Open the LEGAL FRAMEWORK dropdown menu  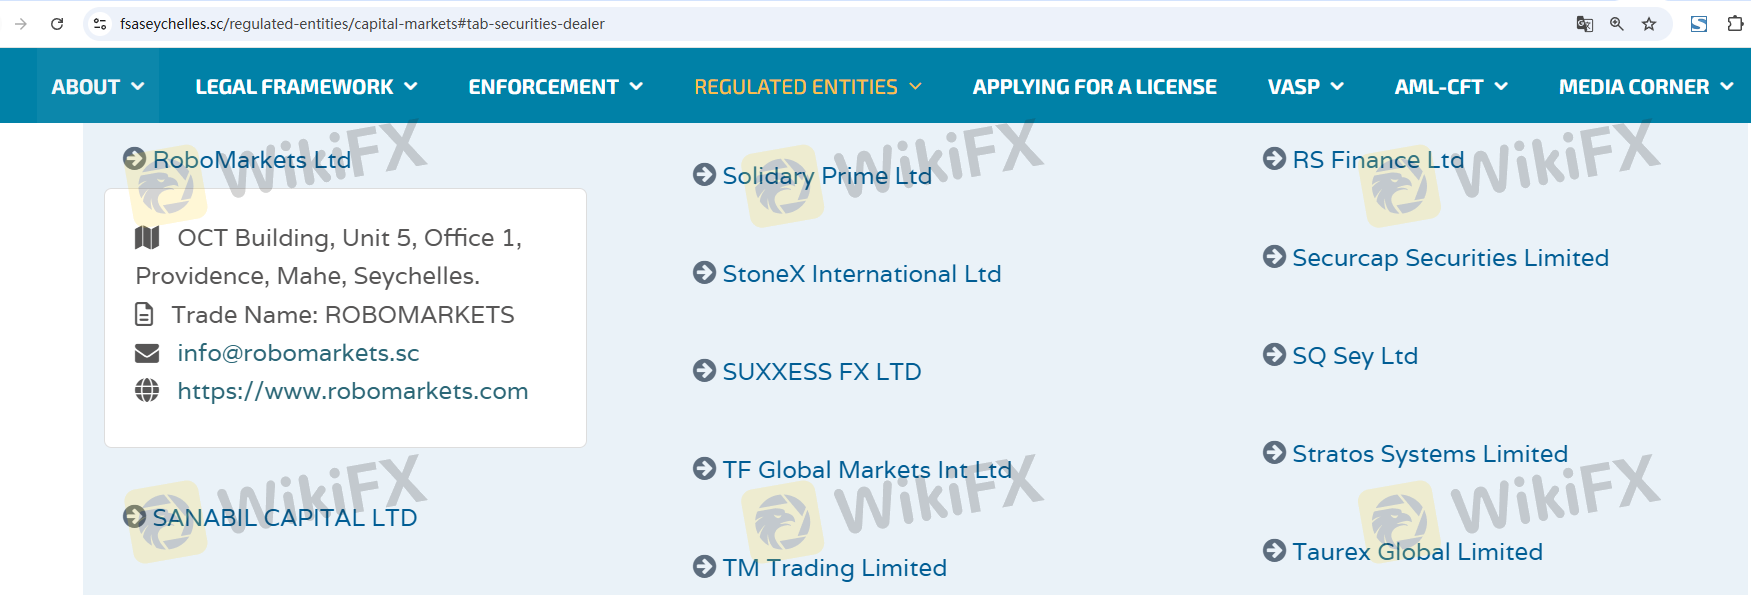pyautogui.click(x=306, y=87)
